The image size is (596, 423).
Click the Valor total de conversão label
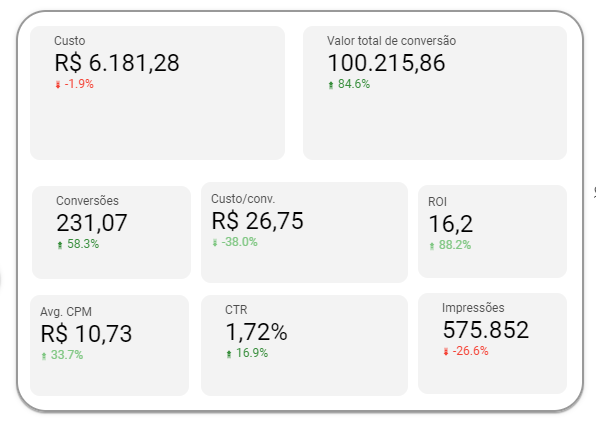392,41
